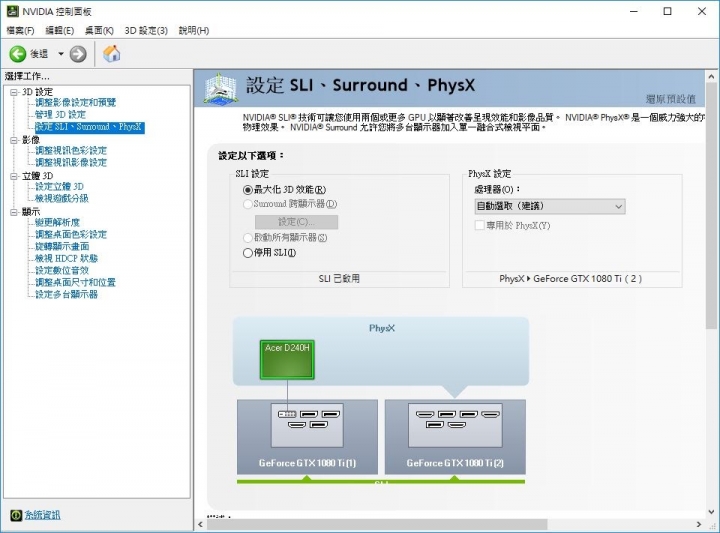Screen dimensions: 720x533
Task: Click the SLI 已啟用 status text
Action: [339, 279]
